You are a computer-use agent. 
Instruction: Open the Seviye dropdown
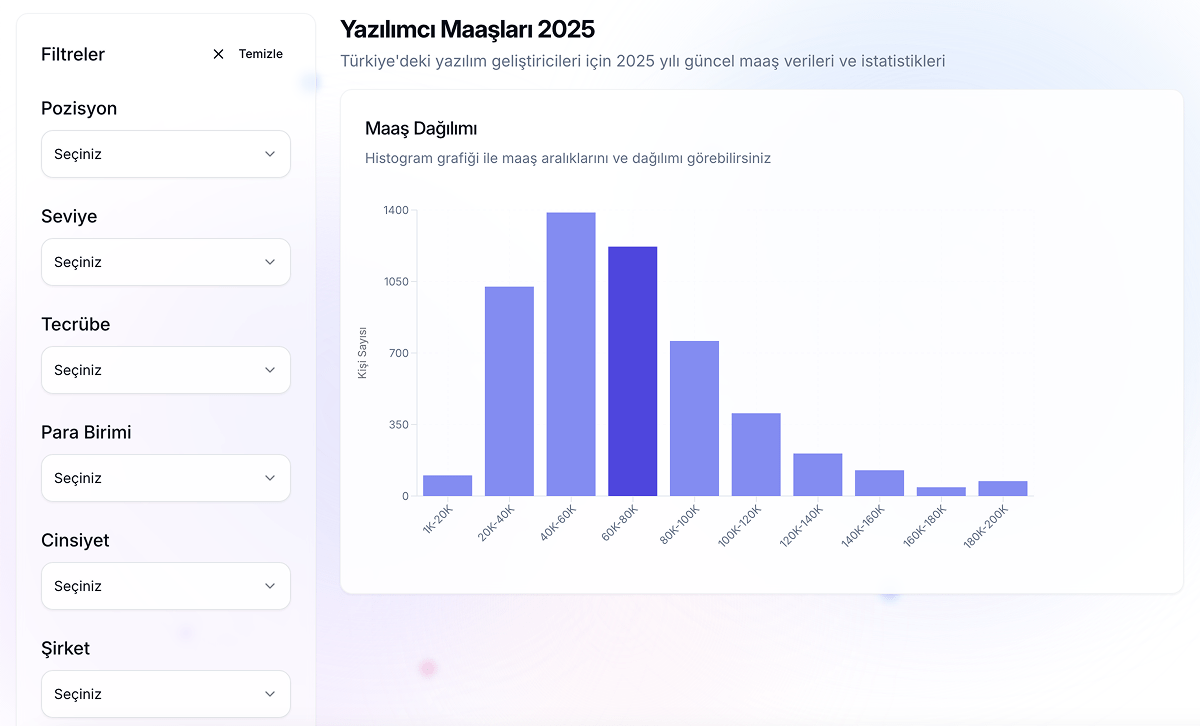click(x=165, y=262)
